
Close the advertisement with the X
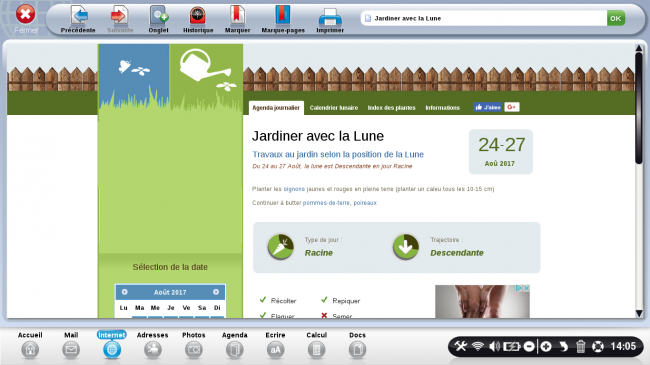tap(526, 288)
